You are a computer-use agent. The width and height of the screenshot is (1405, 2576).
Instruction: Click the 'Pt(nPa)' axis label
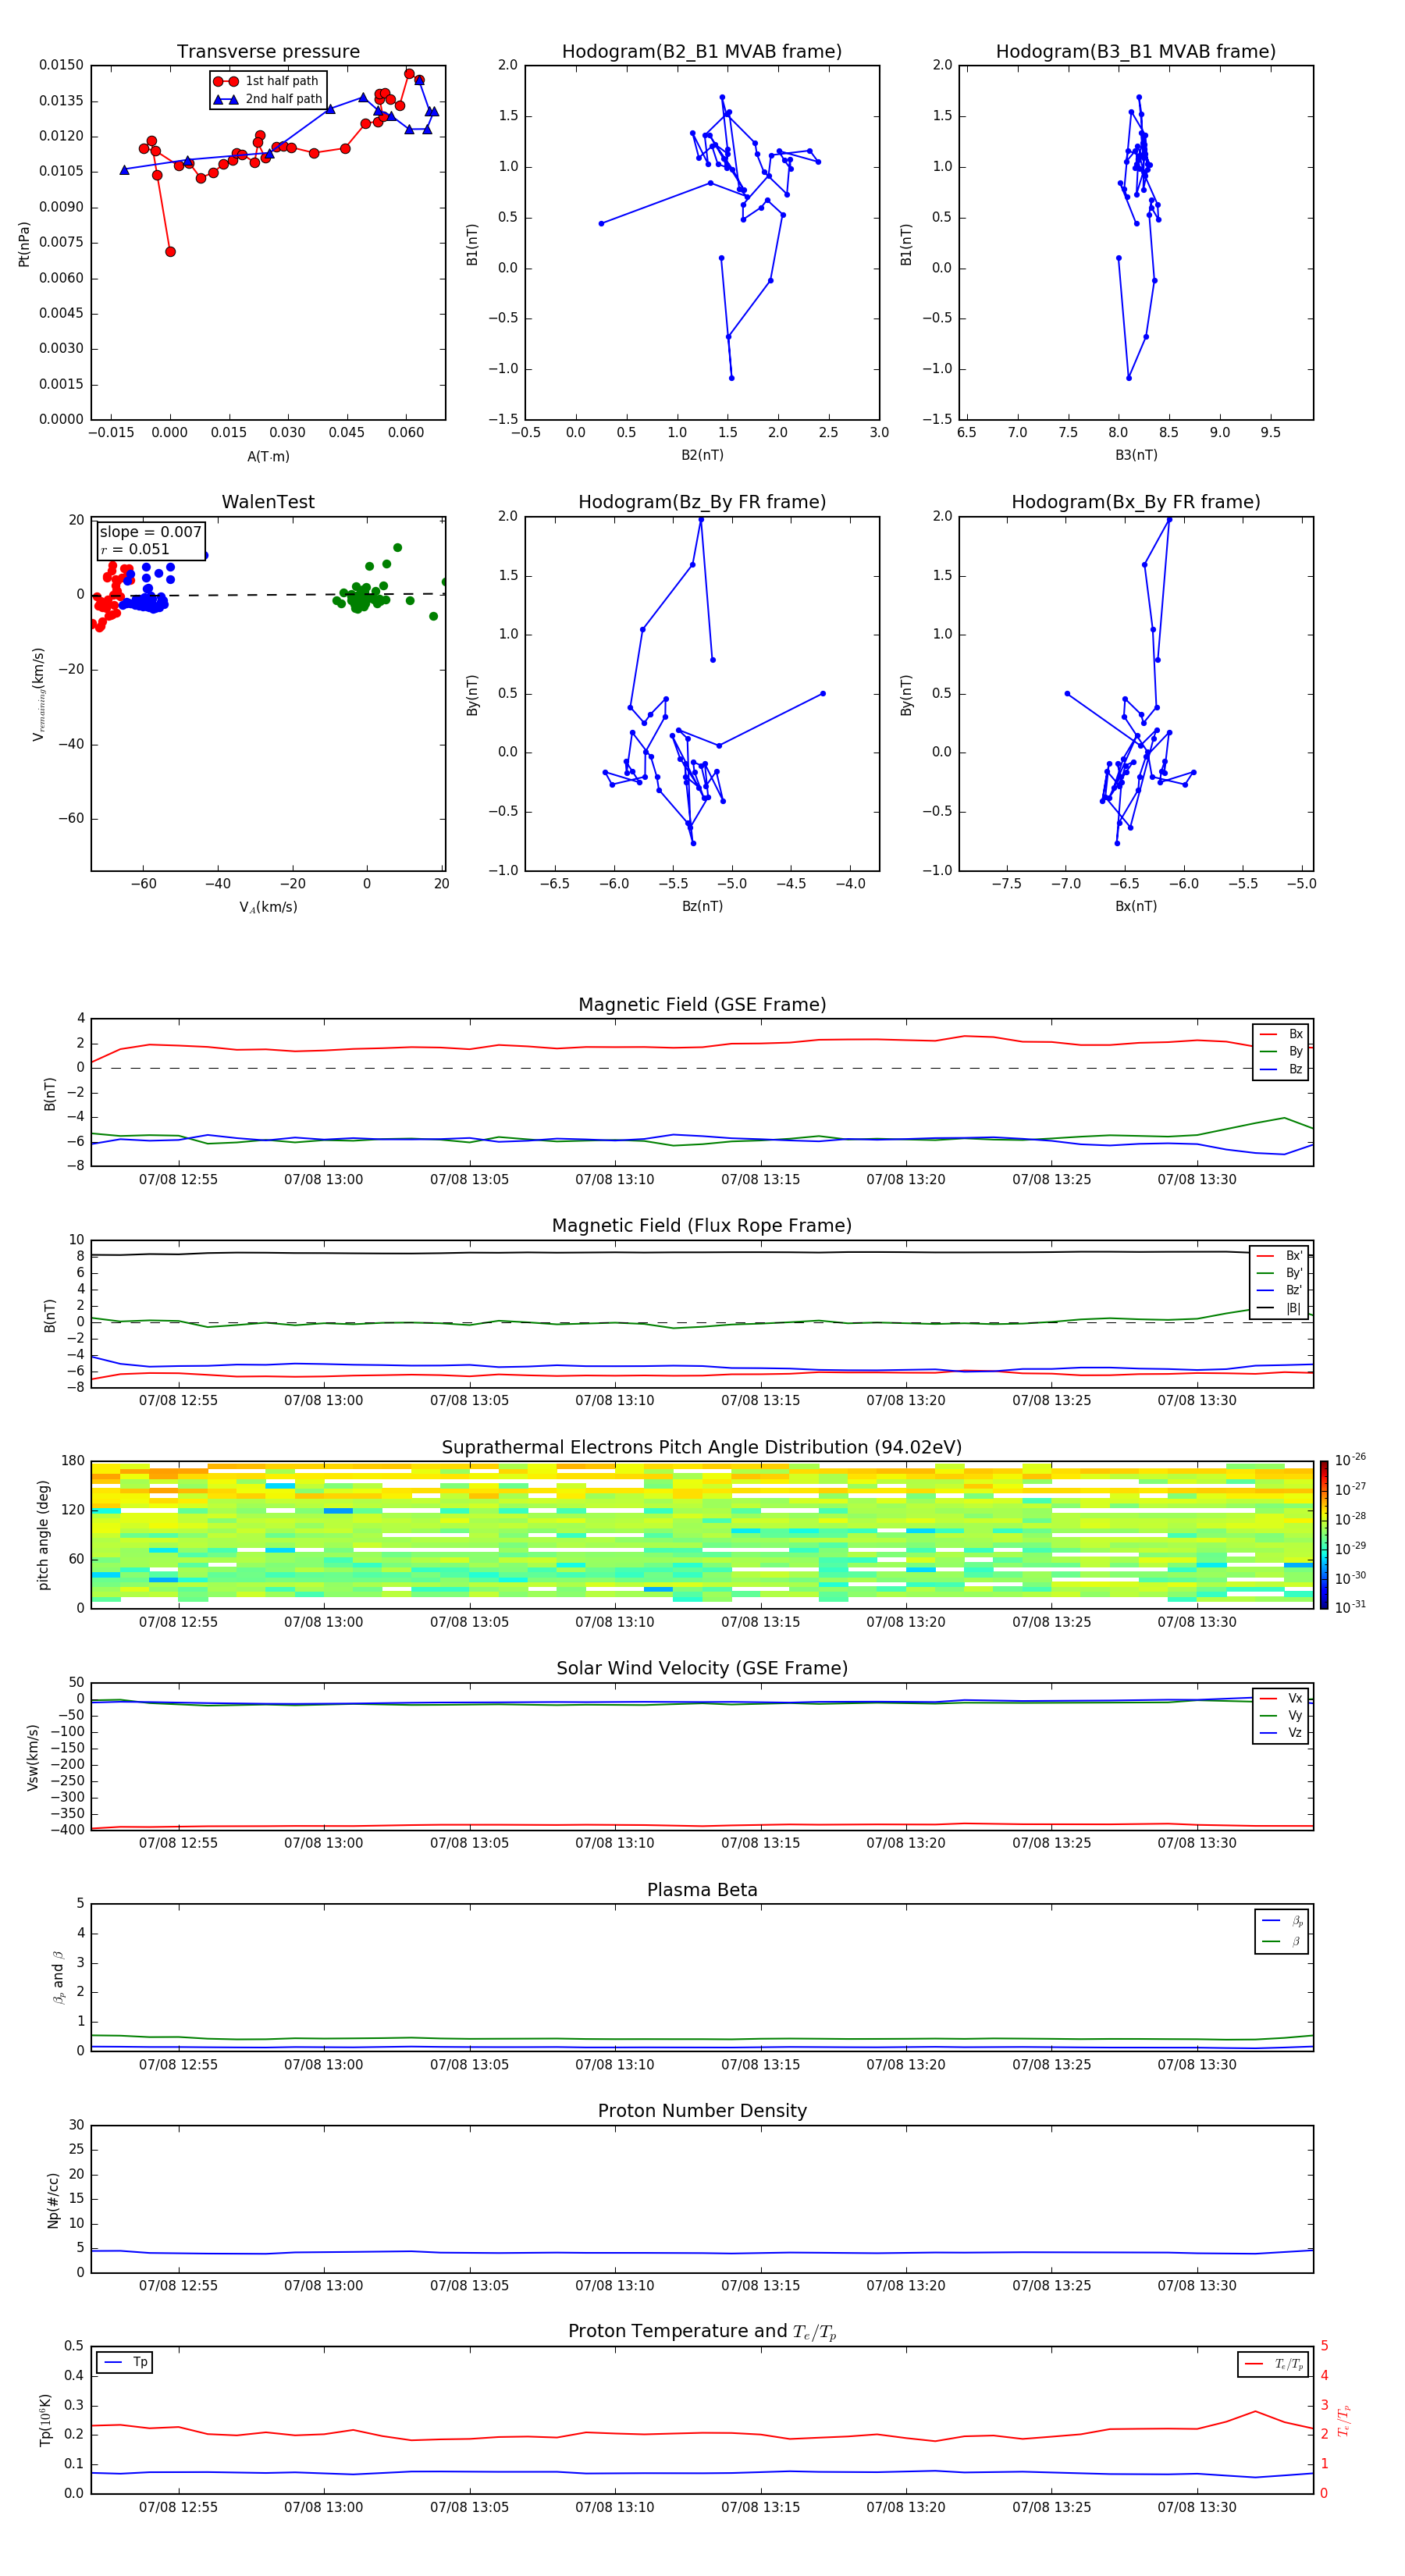point(24,243)
